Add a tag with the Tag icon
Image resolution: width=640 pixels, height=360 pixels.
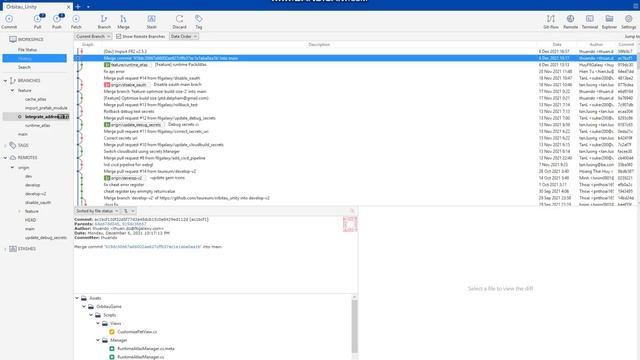click(198, 19)
